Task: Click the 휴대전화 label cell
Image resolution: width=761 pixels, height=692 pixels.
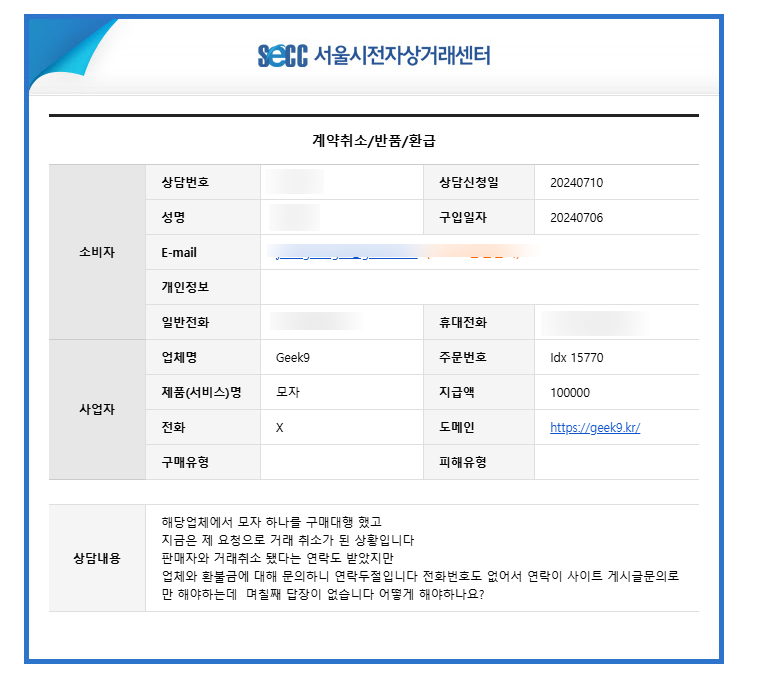Action: (x=479, y=322)
